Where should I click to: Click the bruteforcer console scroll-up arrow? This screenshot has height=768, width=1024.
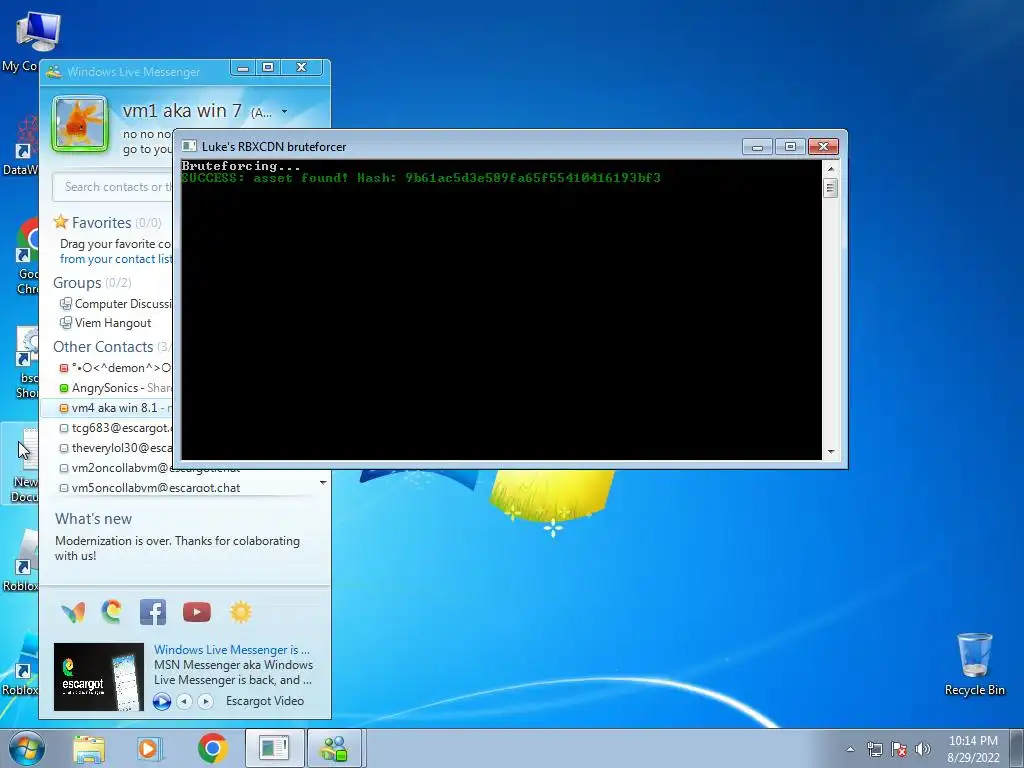[x=831, y=168]
